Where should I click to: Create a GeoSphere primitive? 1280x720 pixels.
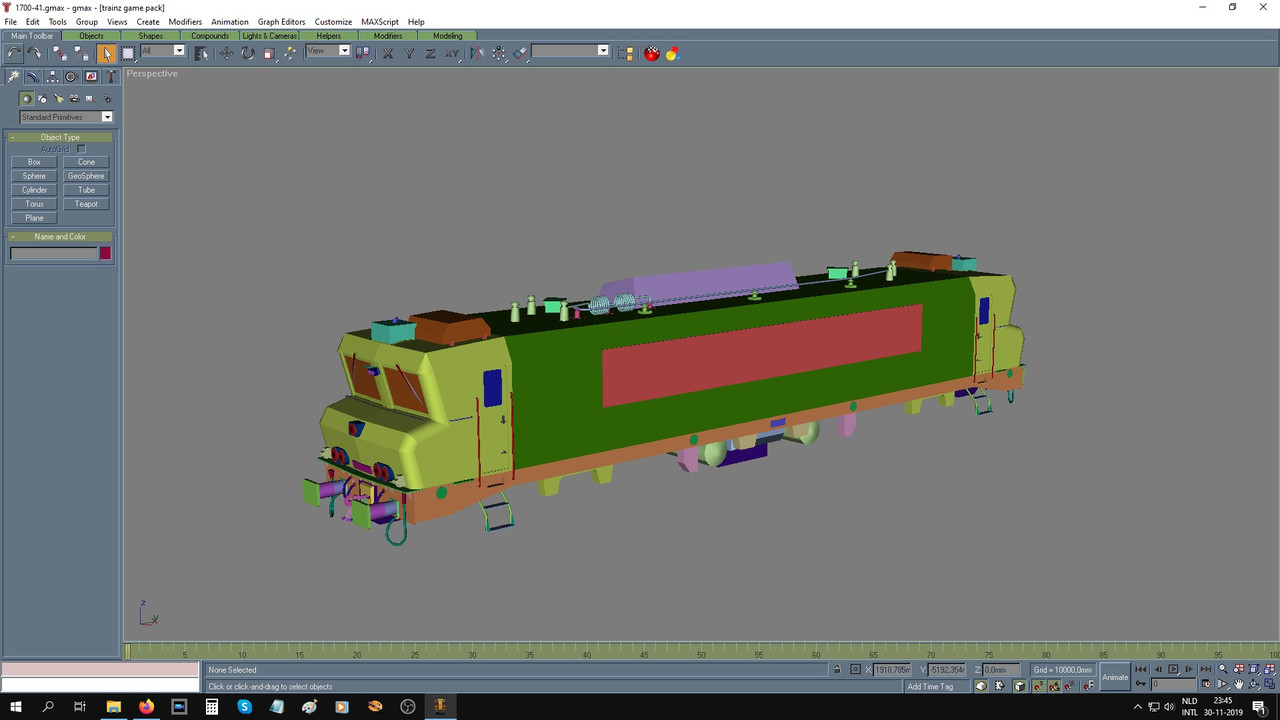click(x=86, y=176)
